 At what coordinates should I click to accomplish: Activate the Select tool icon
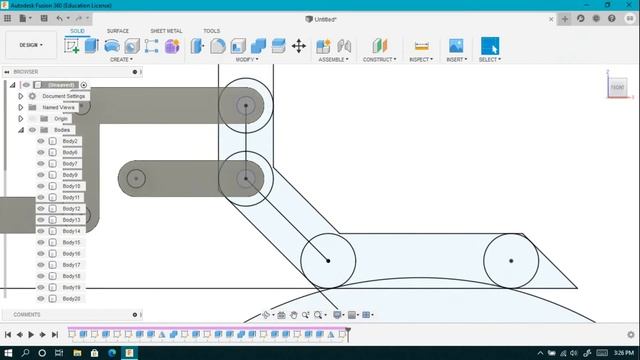click(490, 46)
